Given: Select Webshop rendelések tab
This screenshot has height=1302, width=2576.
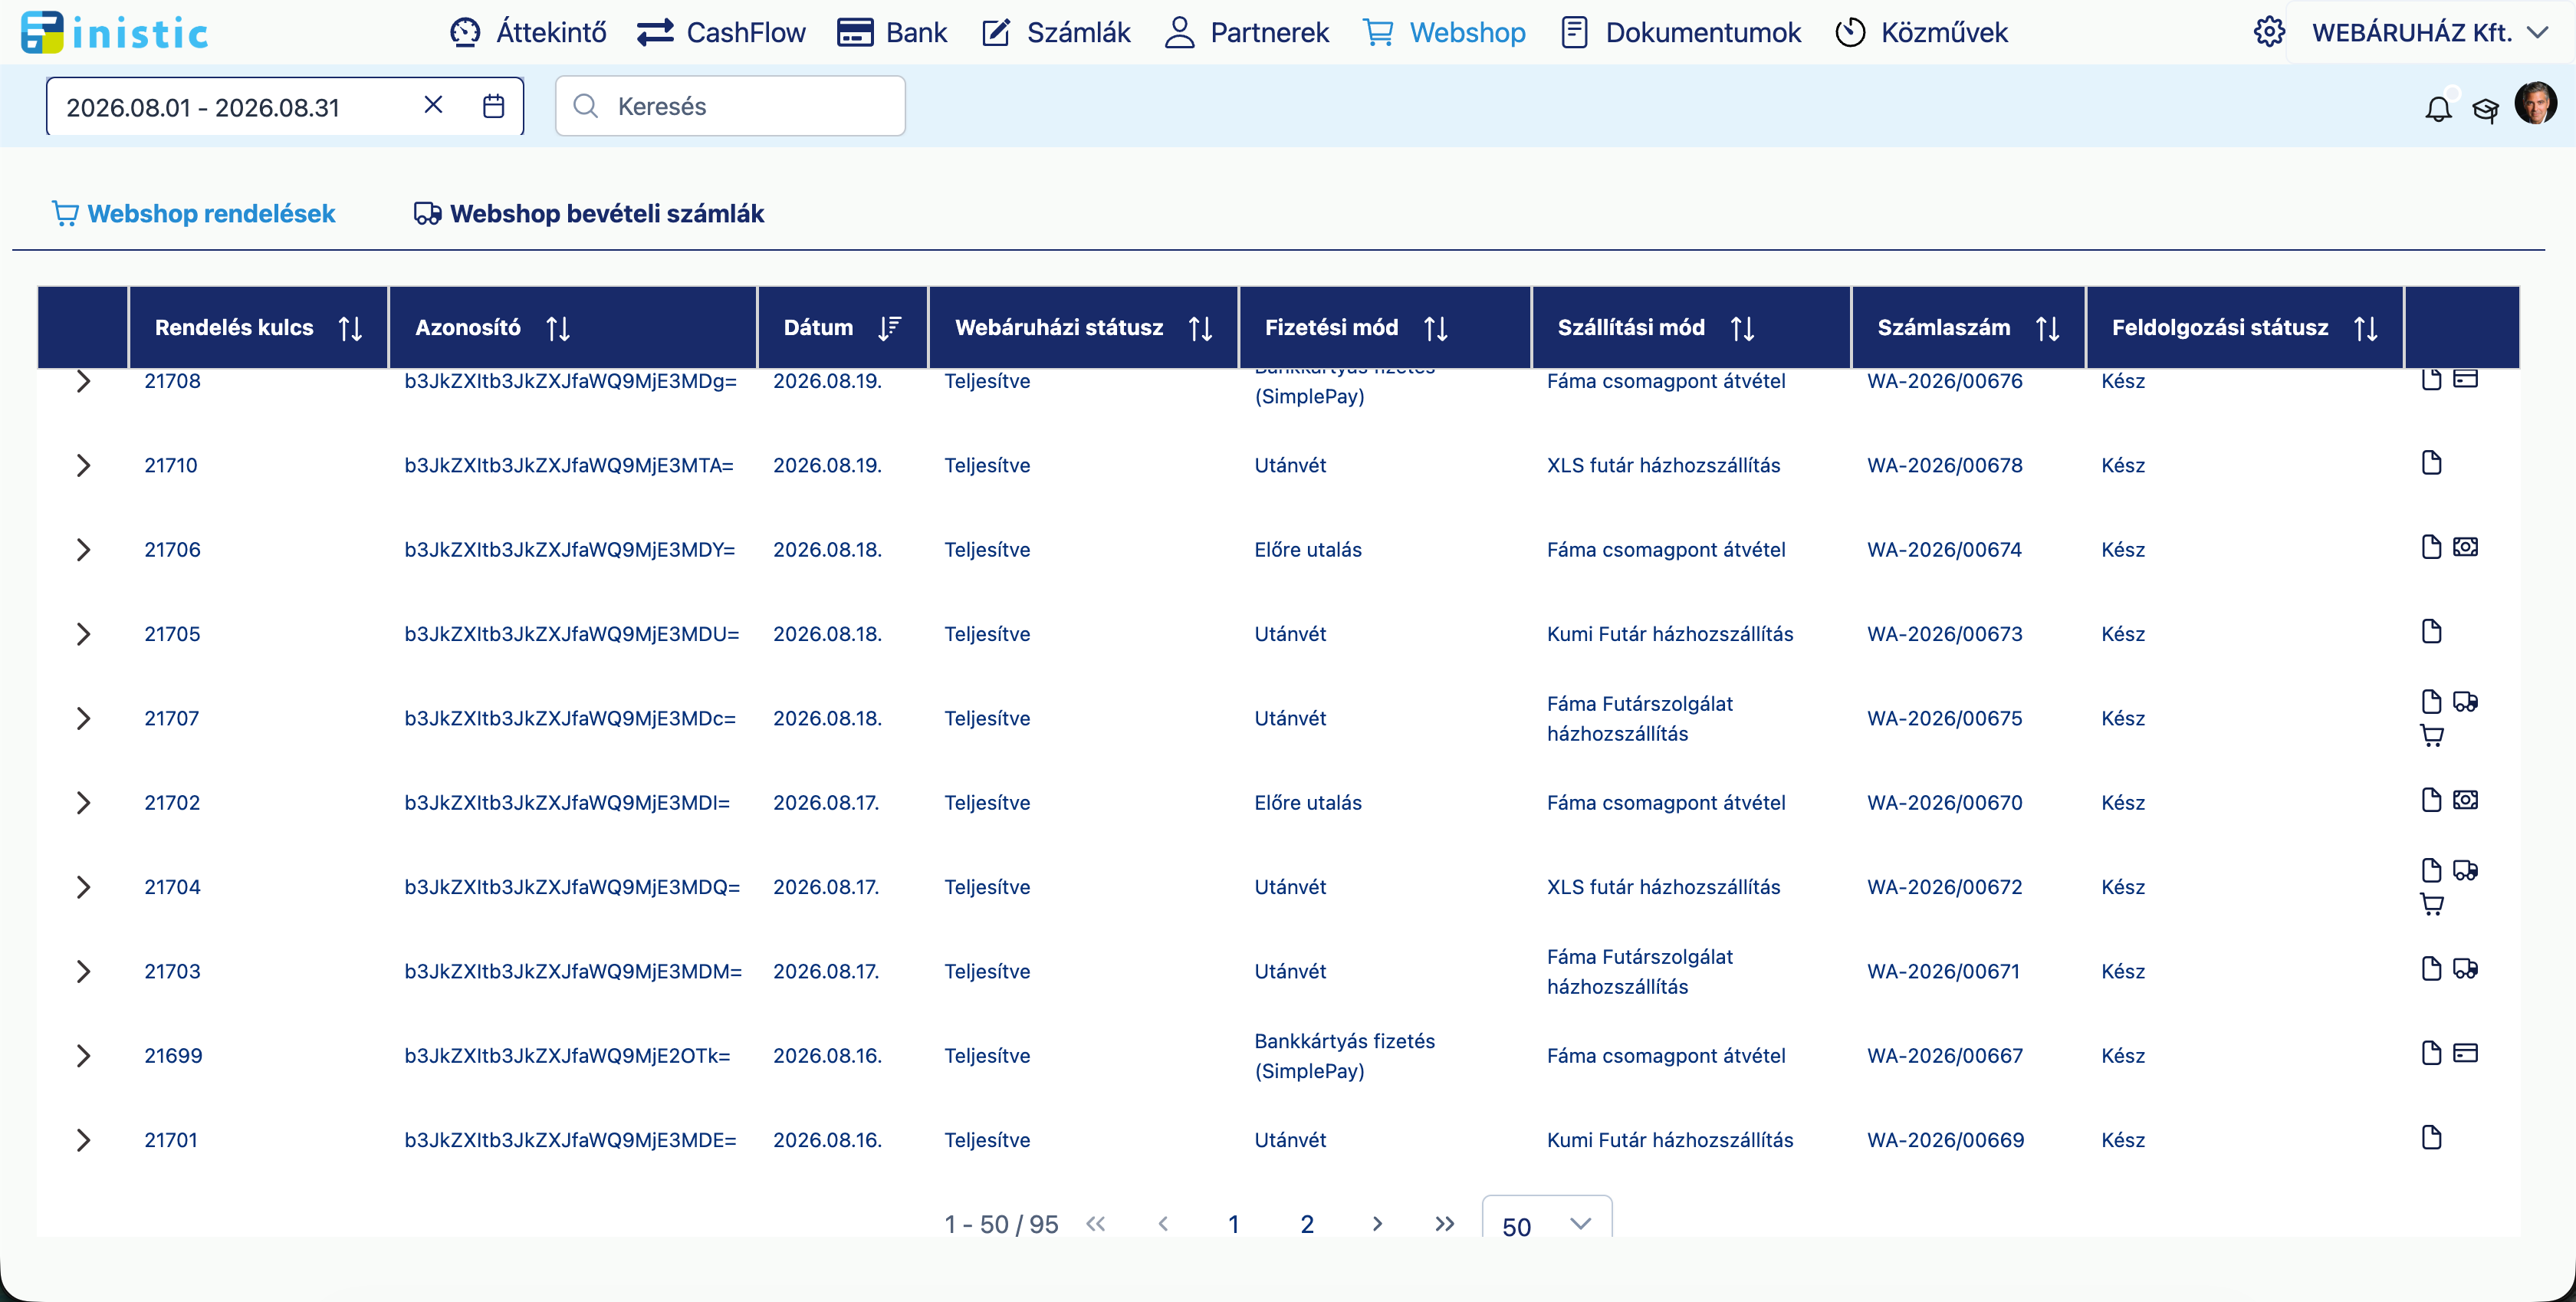Looking at the screenshot, I should coord(193,213).
